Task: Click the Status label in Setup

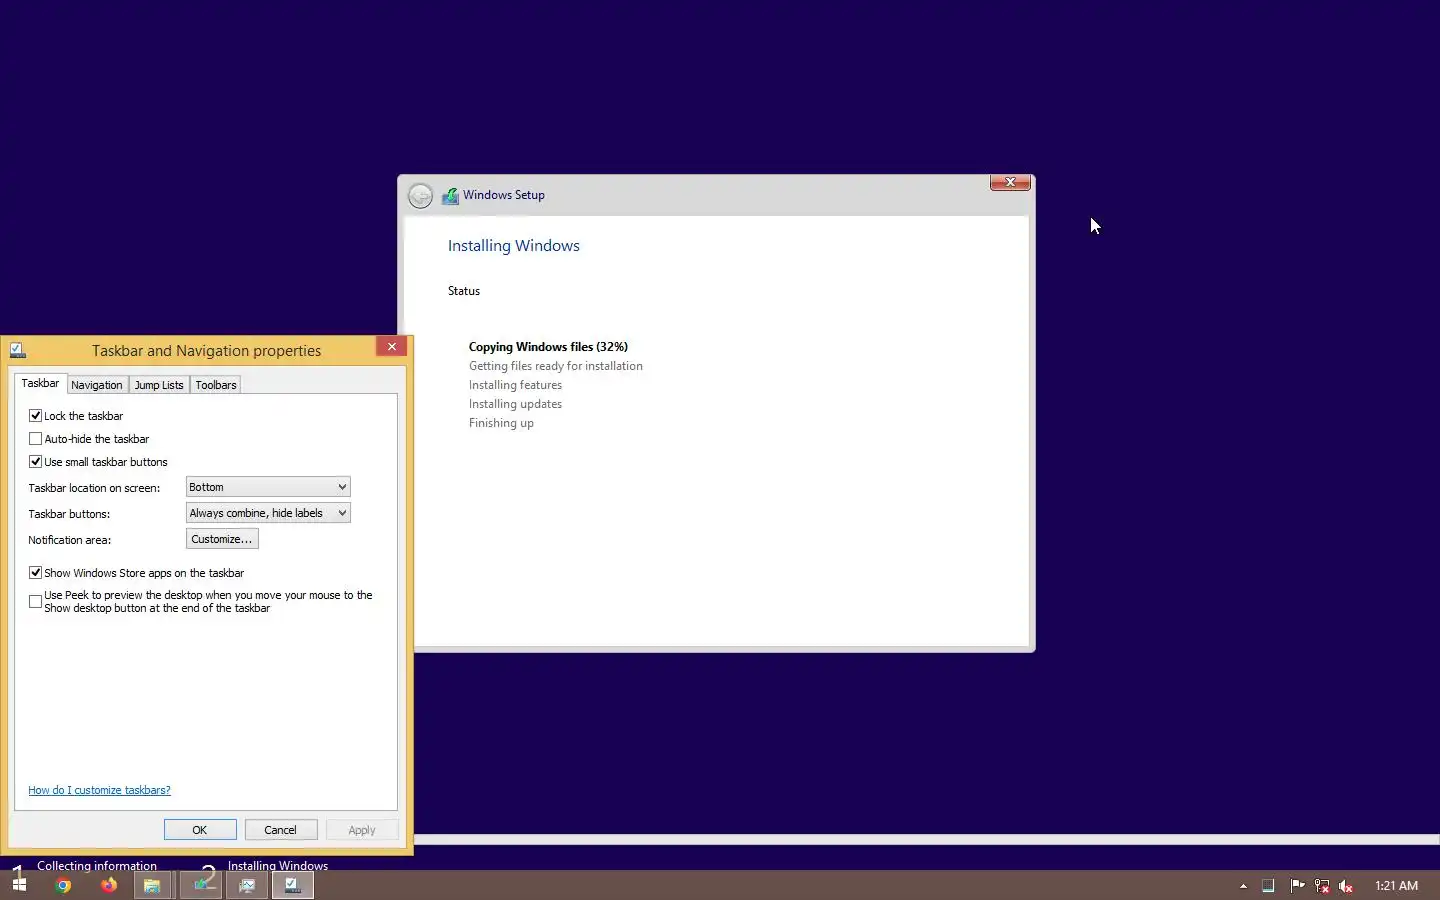Action: pyautogui.click(x=464, y=291)
